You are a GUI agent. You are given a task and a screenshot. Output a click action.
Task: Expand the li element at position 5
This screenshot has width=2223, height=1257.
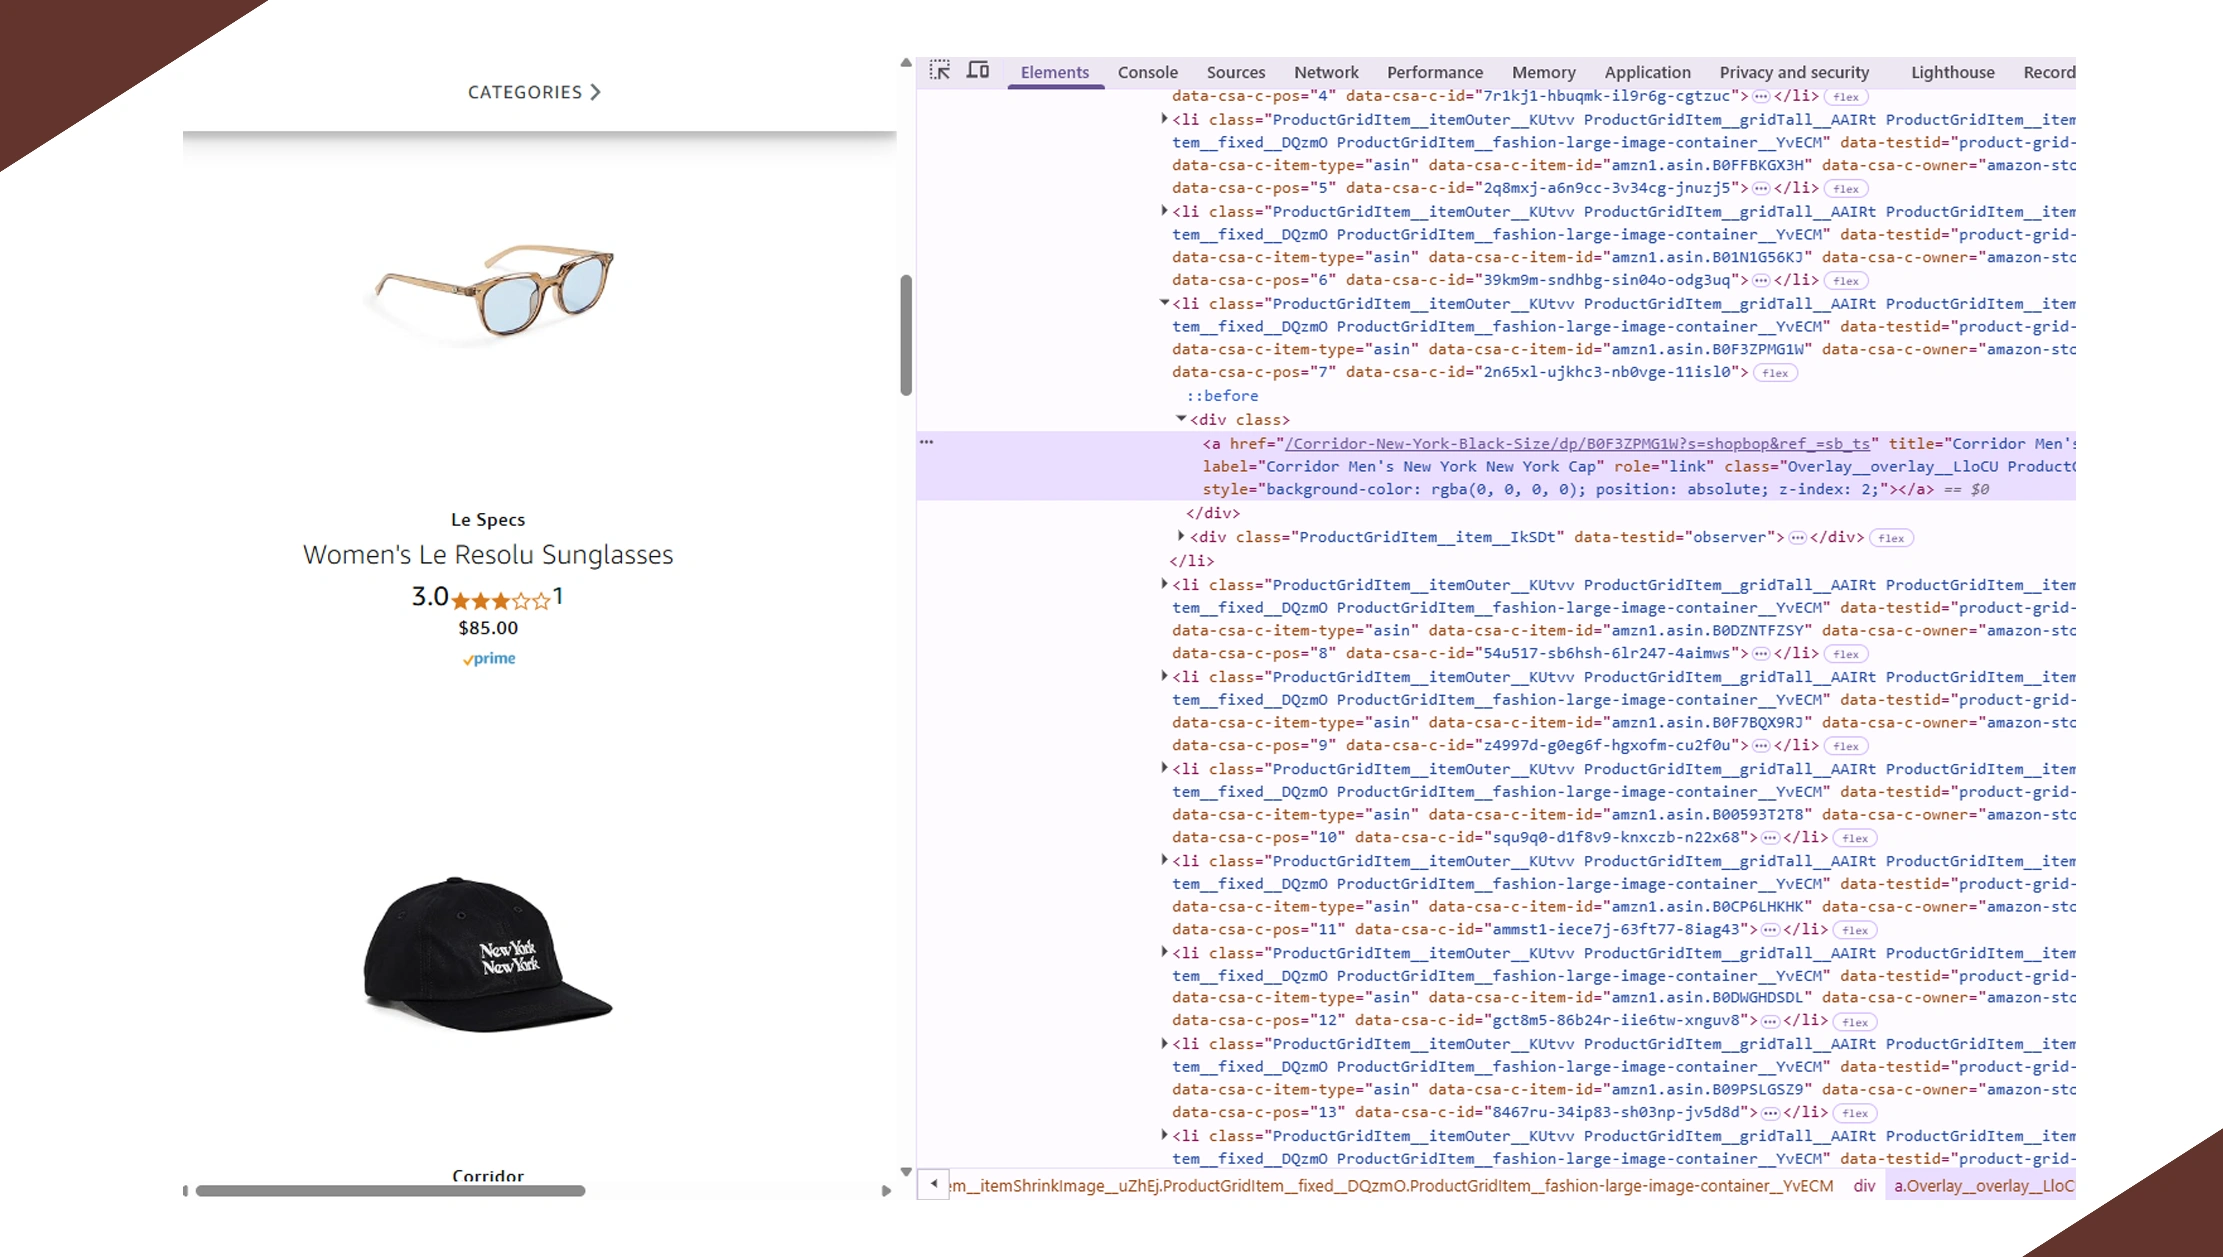click(x=1164, y=119)
